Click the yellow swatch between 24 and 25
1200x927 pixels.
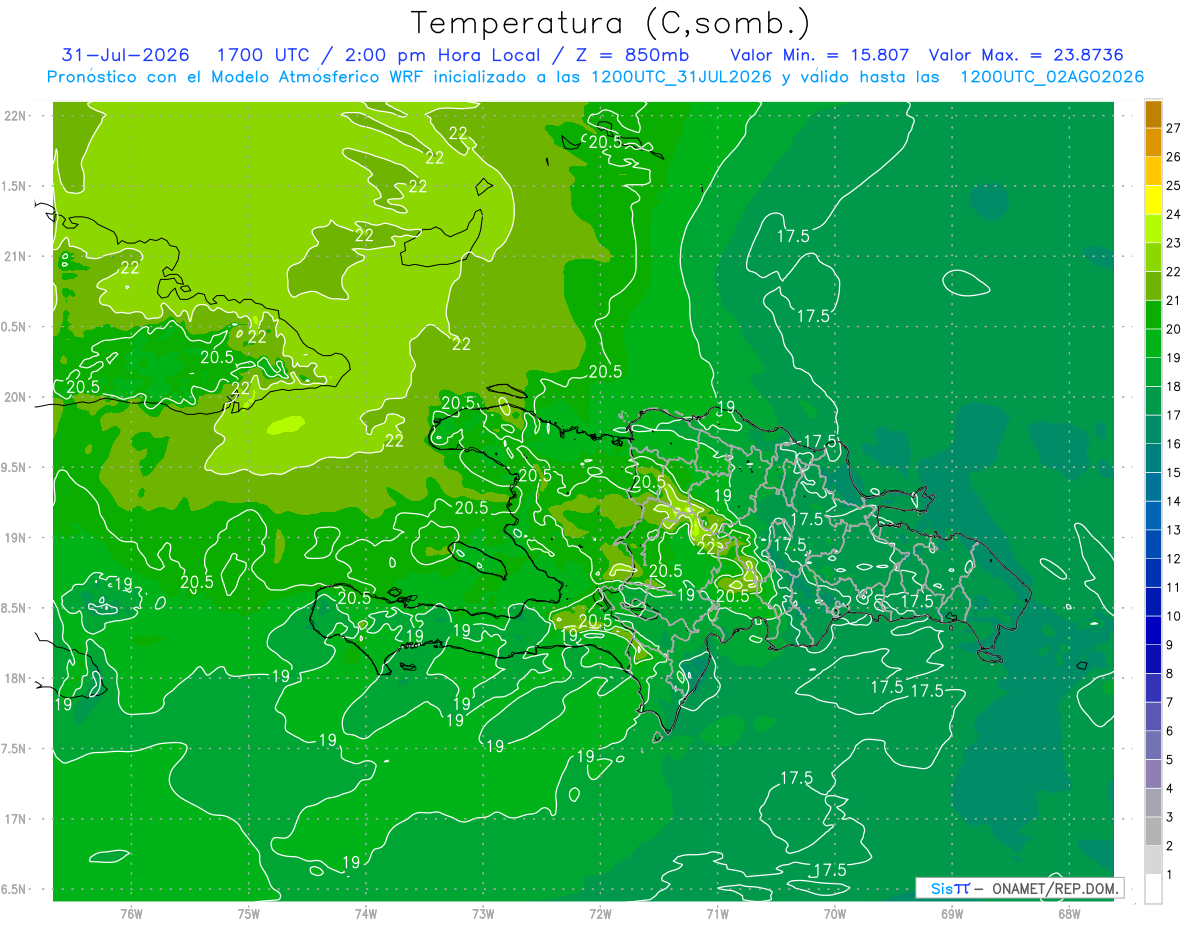[1153, 199]
